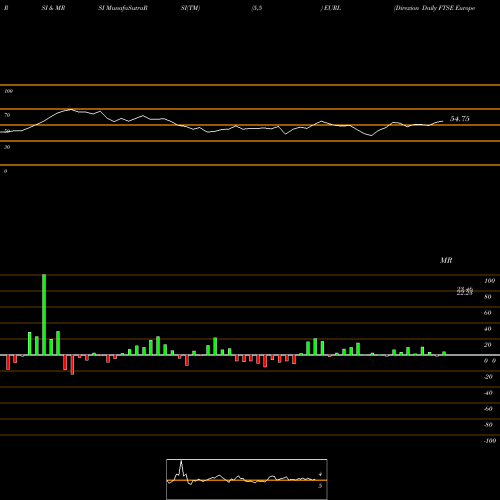
Task: Select the MR label above the histogram
Action: click(x=446, y=260)
